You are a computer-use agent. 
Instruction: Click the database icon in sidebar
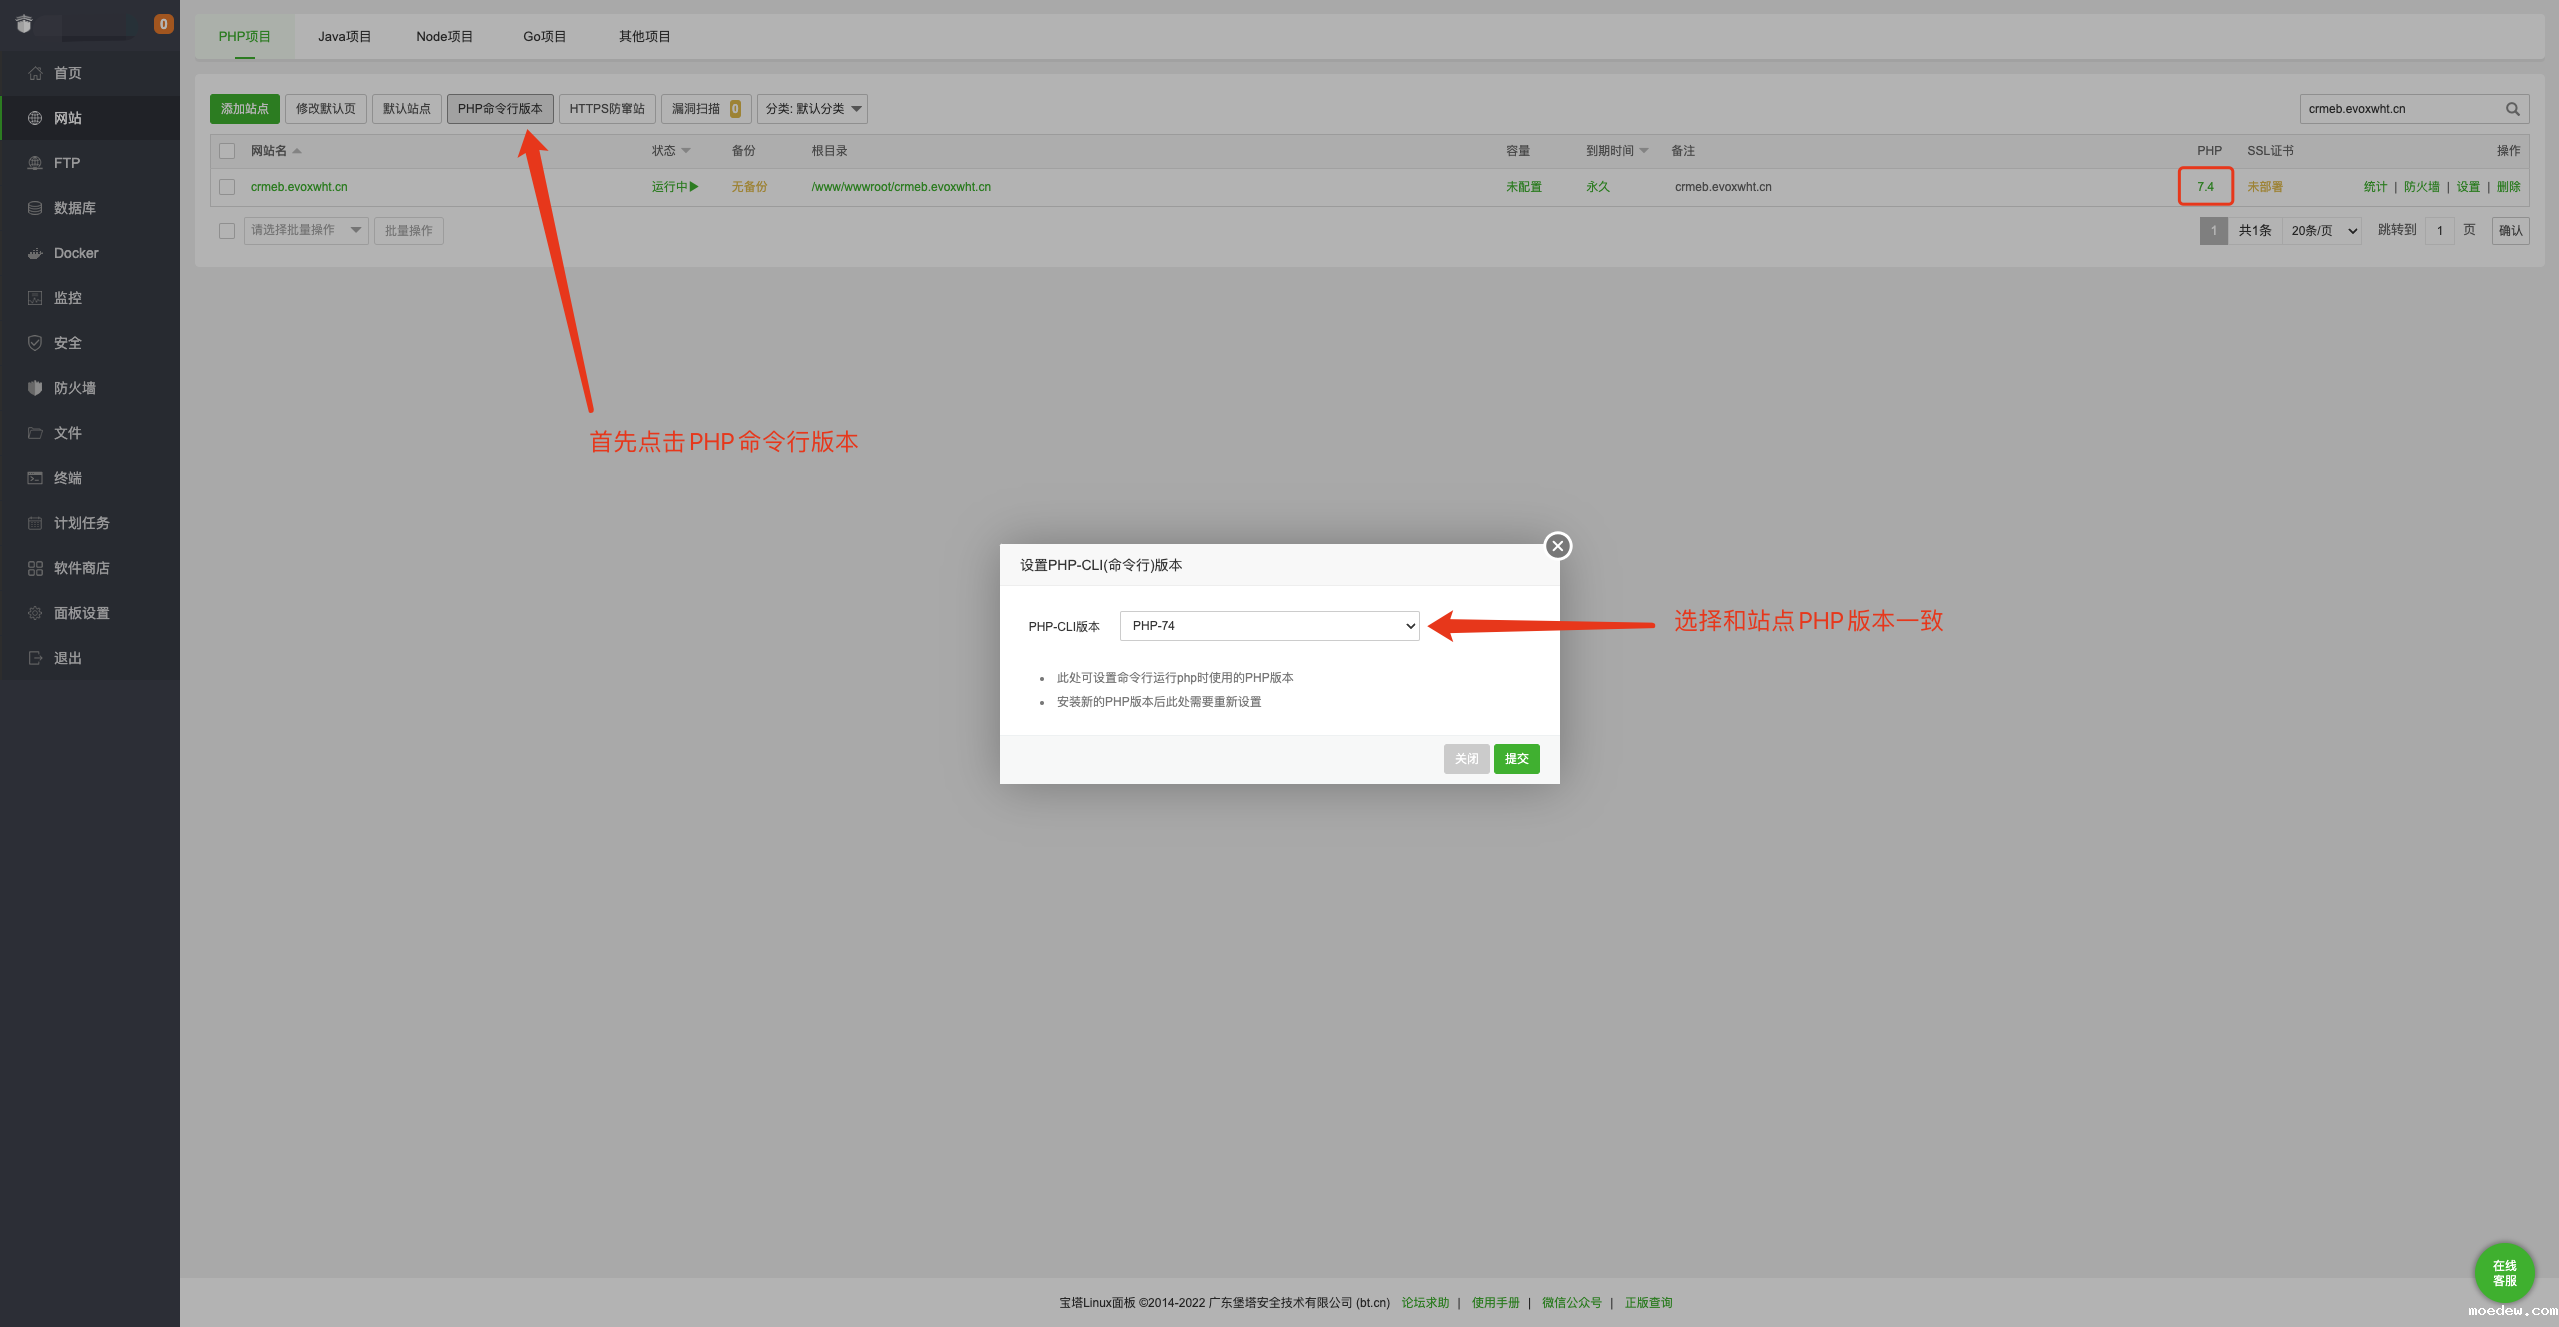tap(35, 208)
